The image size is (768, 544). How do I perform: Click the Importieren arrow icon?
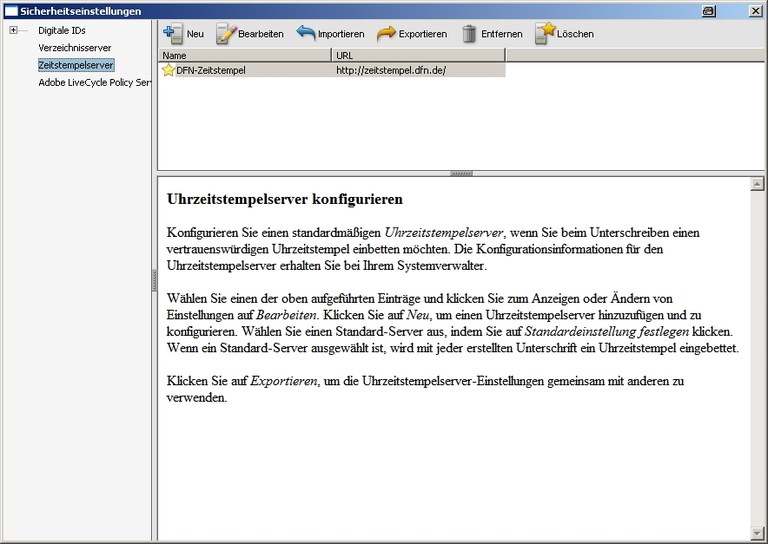point(306,33)
